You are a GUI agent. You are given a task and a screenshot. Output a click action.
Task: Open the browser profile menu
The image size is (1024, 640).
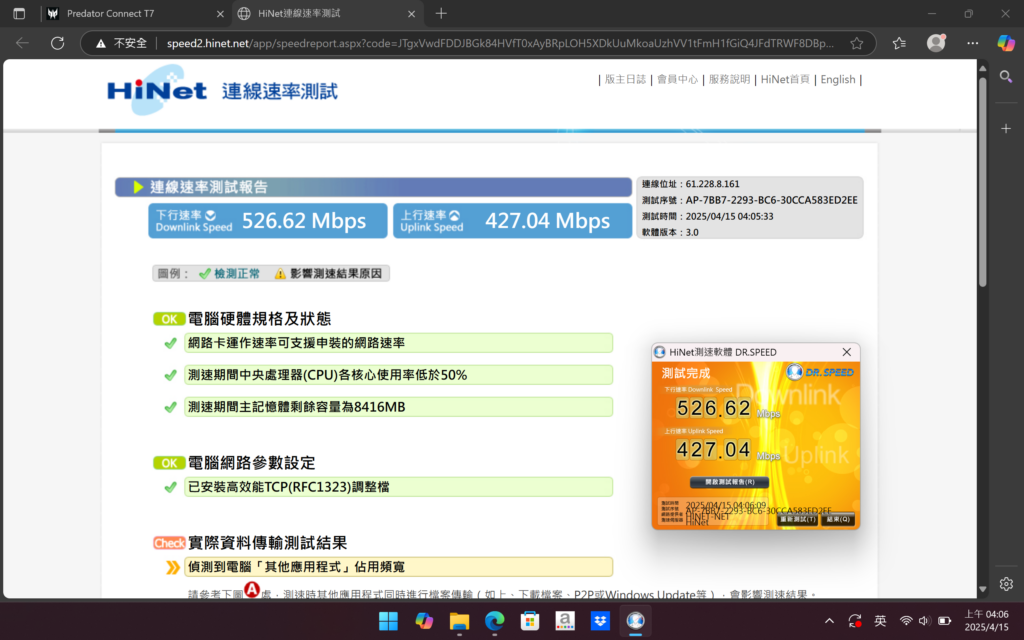click(x=936, y=42)
